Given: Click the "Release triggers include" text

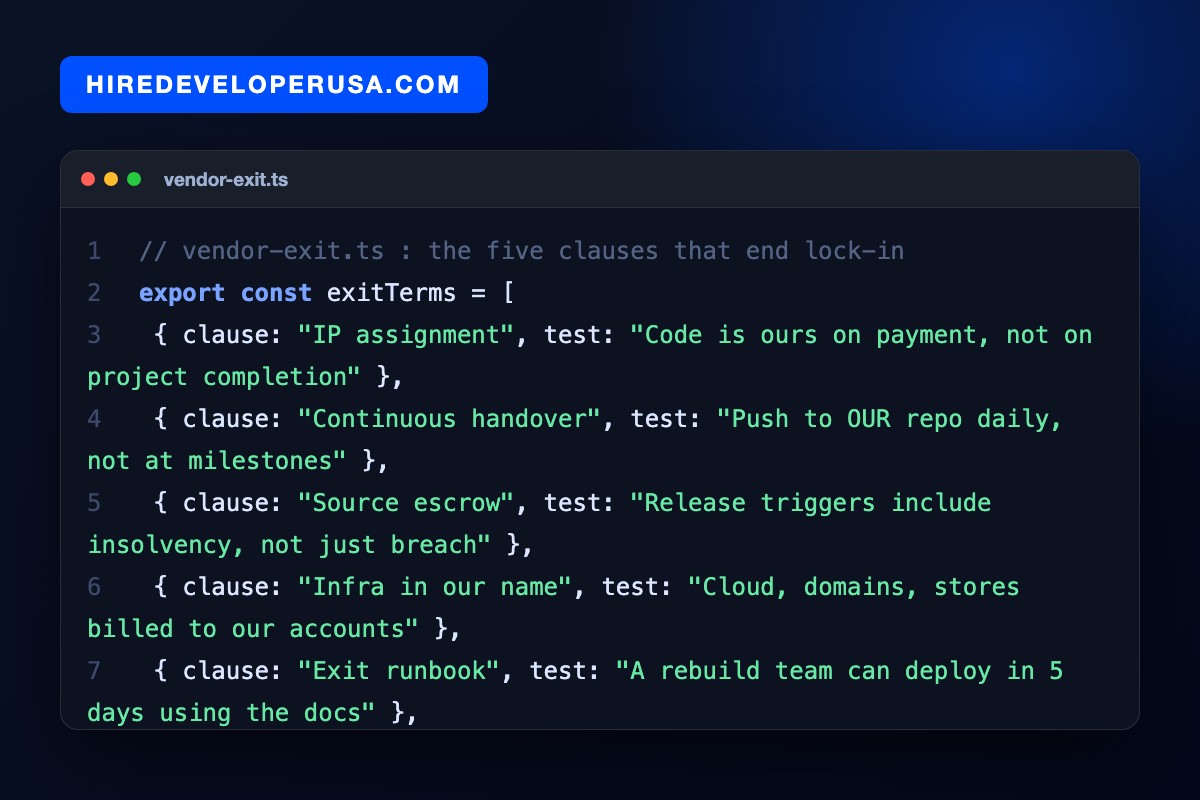Looking at the screenshot, I should tap(810, 503).
